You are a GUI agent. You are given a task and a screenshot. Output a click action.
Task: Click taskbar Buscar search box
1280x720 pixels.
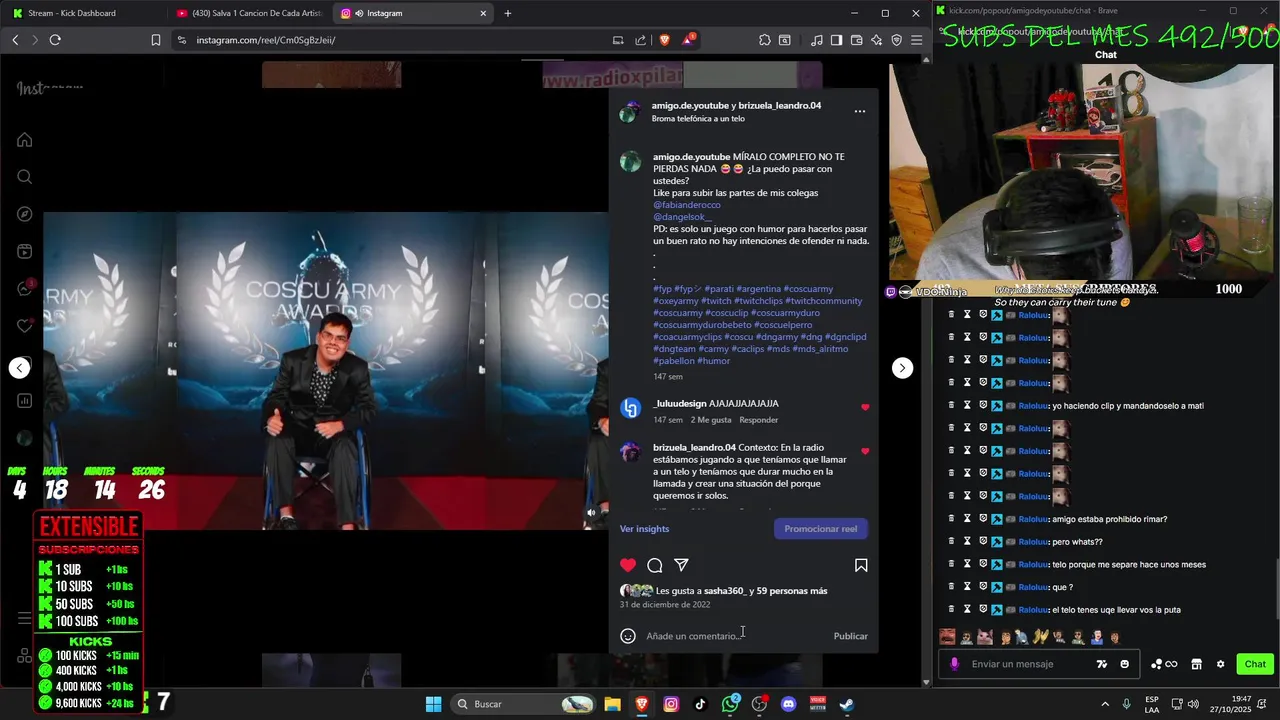525,704
